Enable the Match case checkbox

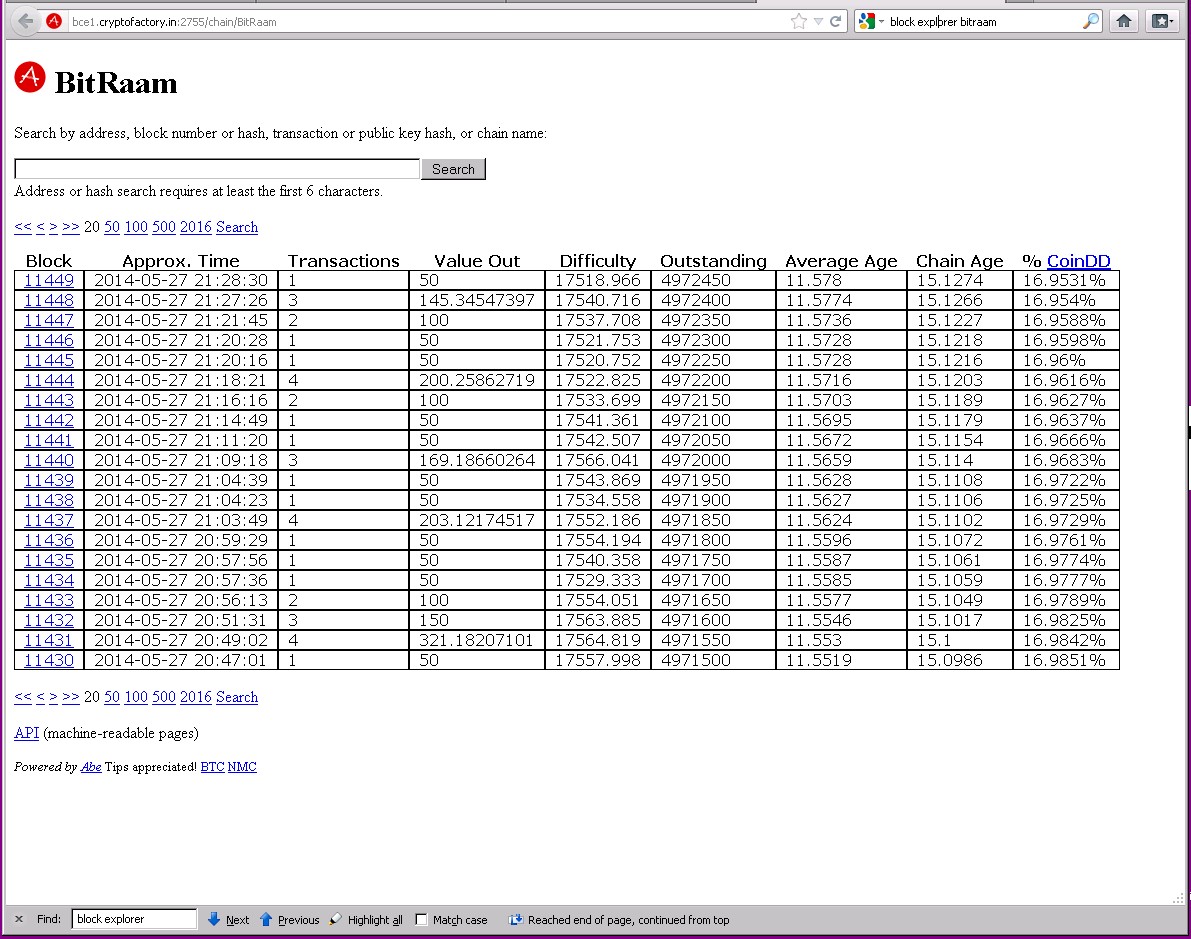tap(422, 919)
